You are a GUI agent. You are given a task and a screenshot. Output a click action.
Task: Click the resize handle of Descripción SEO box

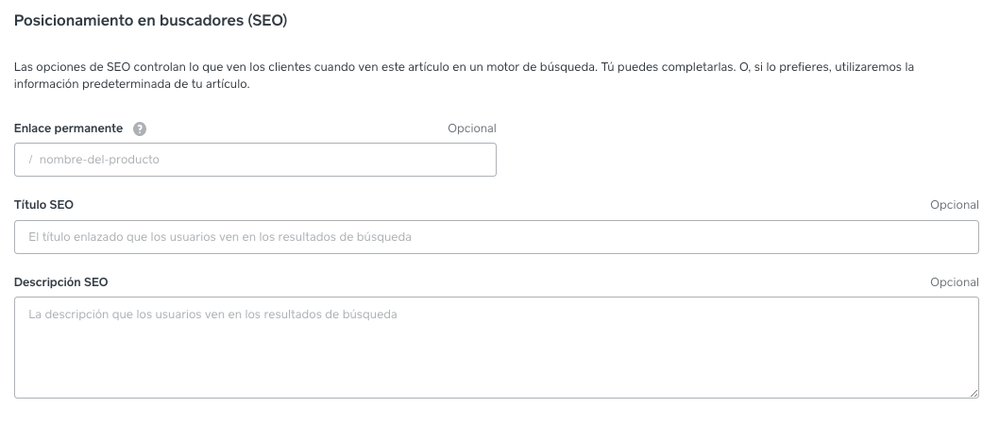click(974, 393)
